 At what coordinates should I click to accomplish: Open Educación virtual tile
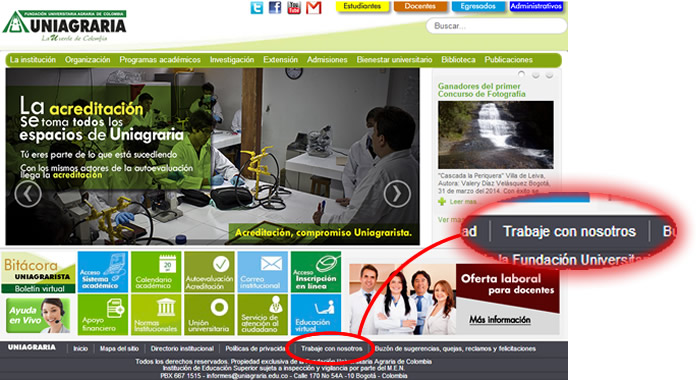tap(316, 314)
